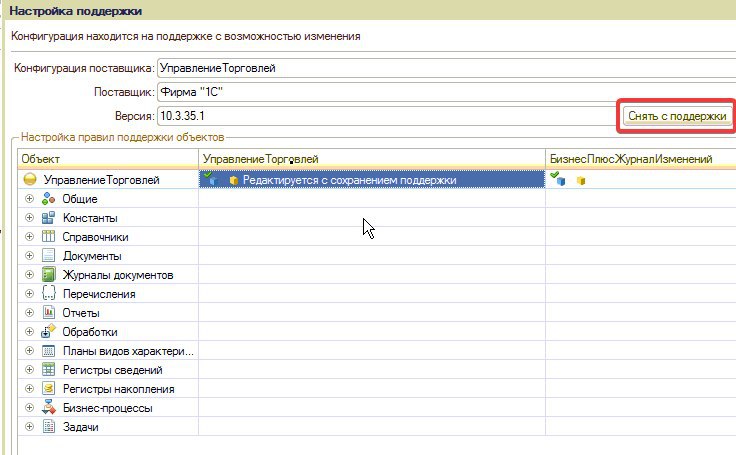Click the Конфигурация поставщика field

[446, 68]
